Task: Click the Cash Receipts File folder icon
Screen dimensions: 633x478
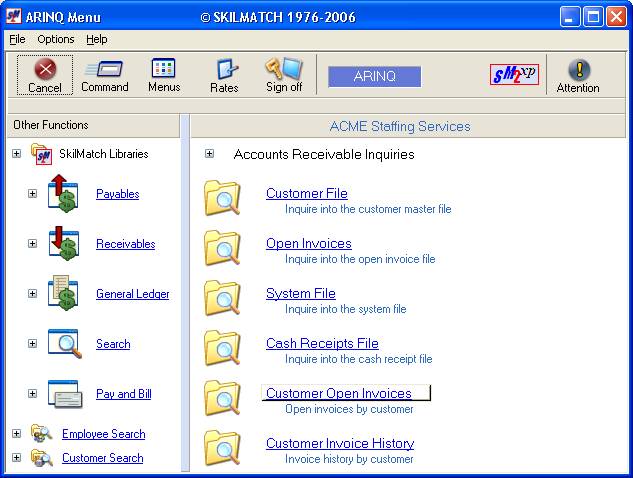Action: coord(222,348)
